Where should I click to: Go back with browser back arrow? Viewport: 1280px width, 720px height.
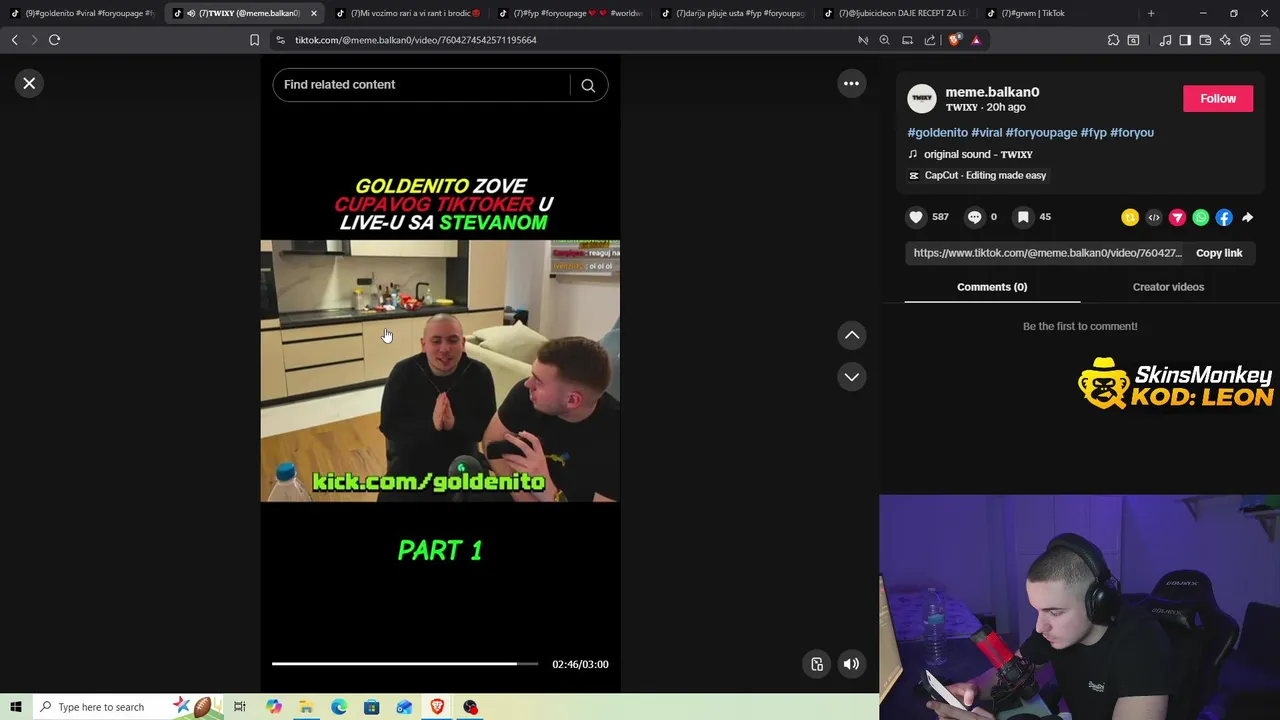coord(14,40)
